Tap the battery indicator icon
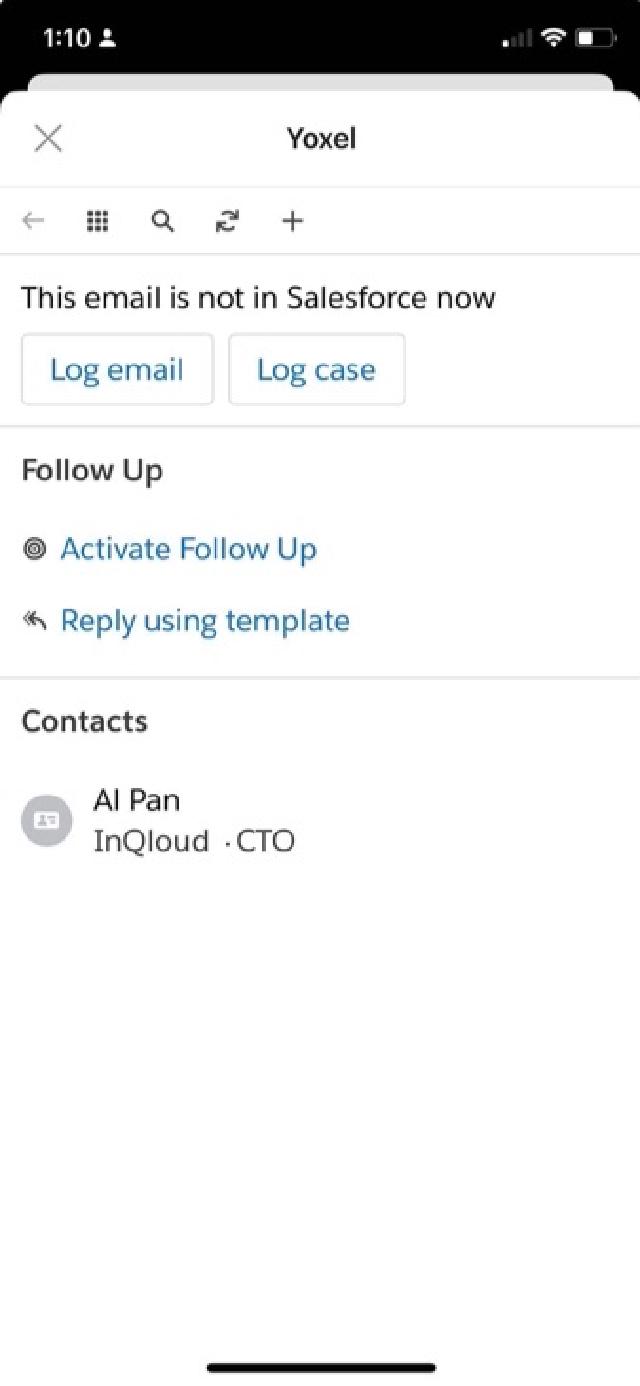The image size is (640, 1386). 596,38
